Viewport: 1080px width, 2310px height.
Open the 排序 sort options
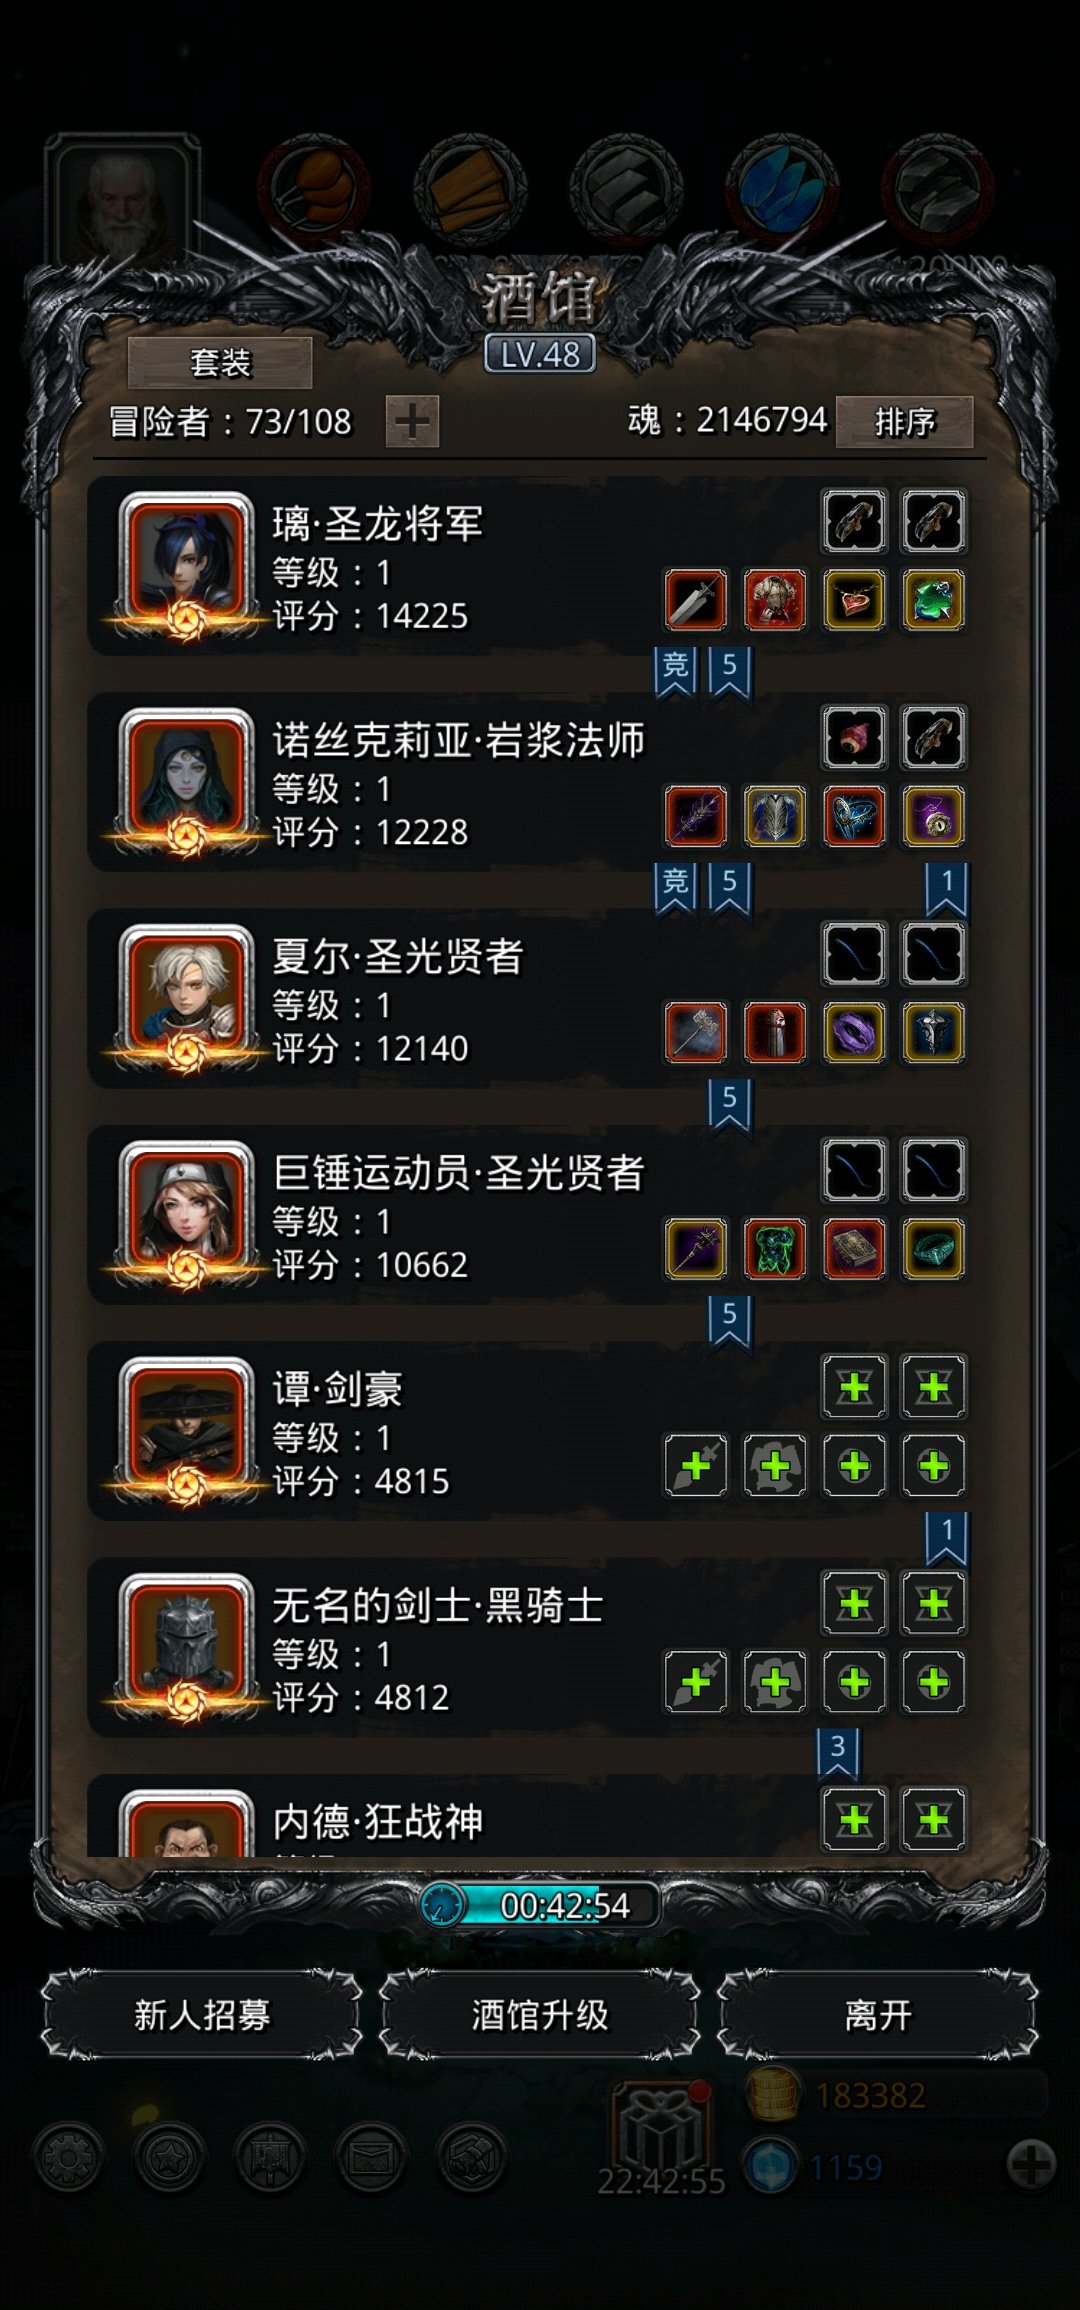click(905, 421)
